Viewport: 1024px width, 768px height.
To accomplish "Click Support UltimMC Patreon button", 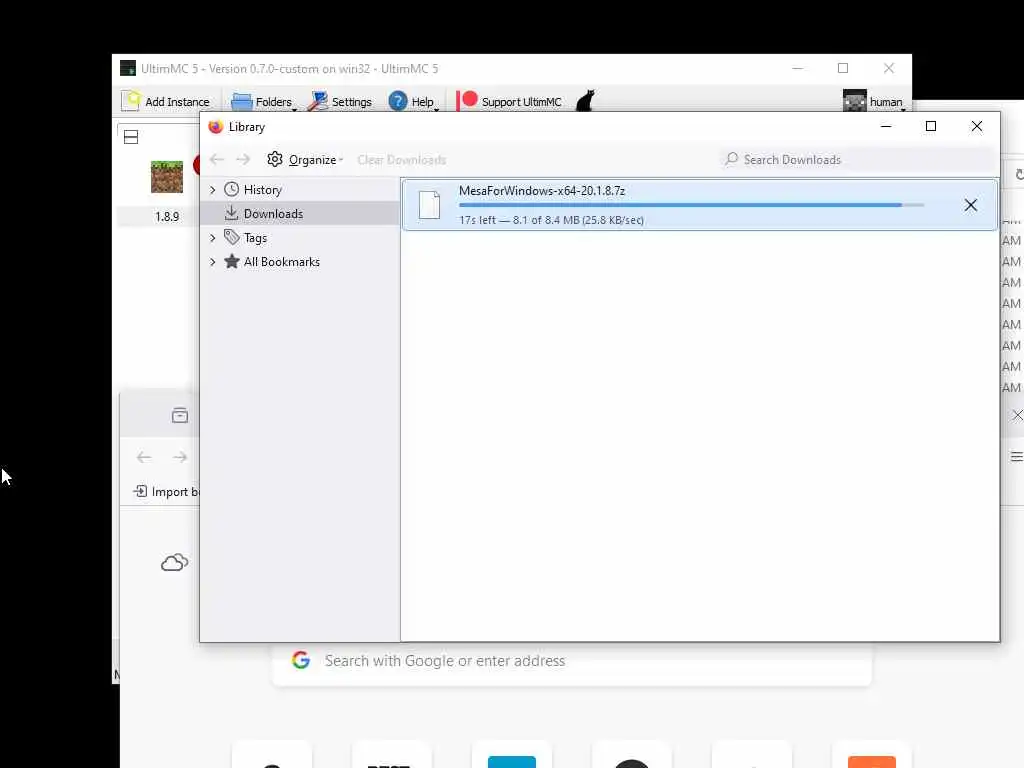I will pyautogui.click(x=510, y=101).
